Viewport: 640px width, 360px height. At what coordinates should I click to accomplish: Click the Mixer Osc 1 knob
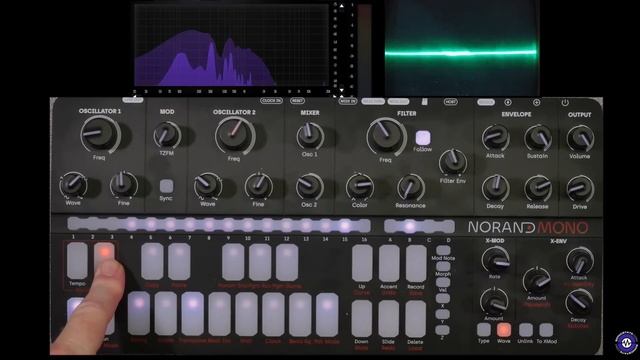(310, 136)
